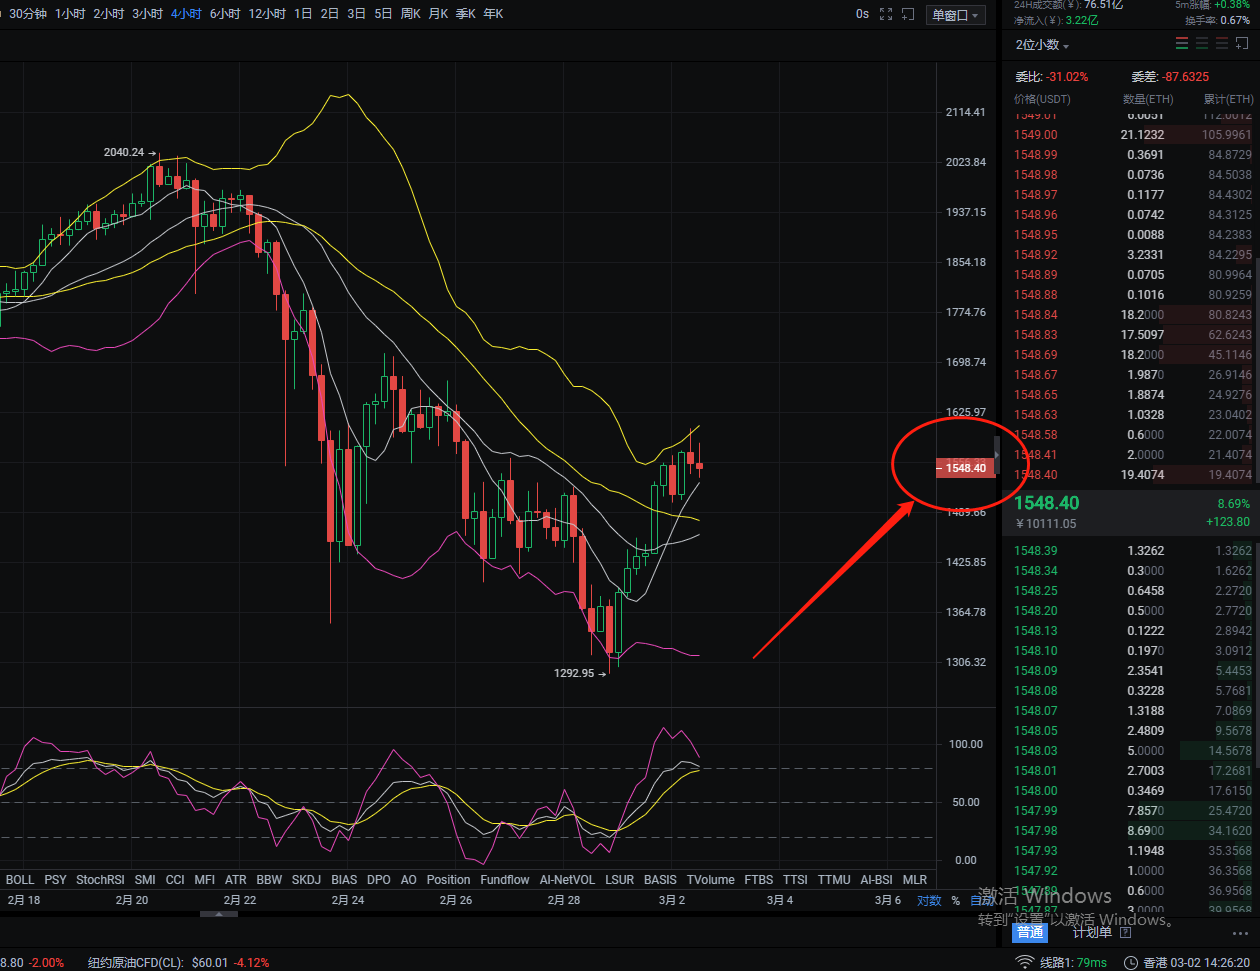Show combined buy and sell order book view
The height and width of the screenshot is (971, 1260).
(x=1182, y=44)
